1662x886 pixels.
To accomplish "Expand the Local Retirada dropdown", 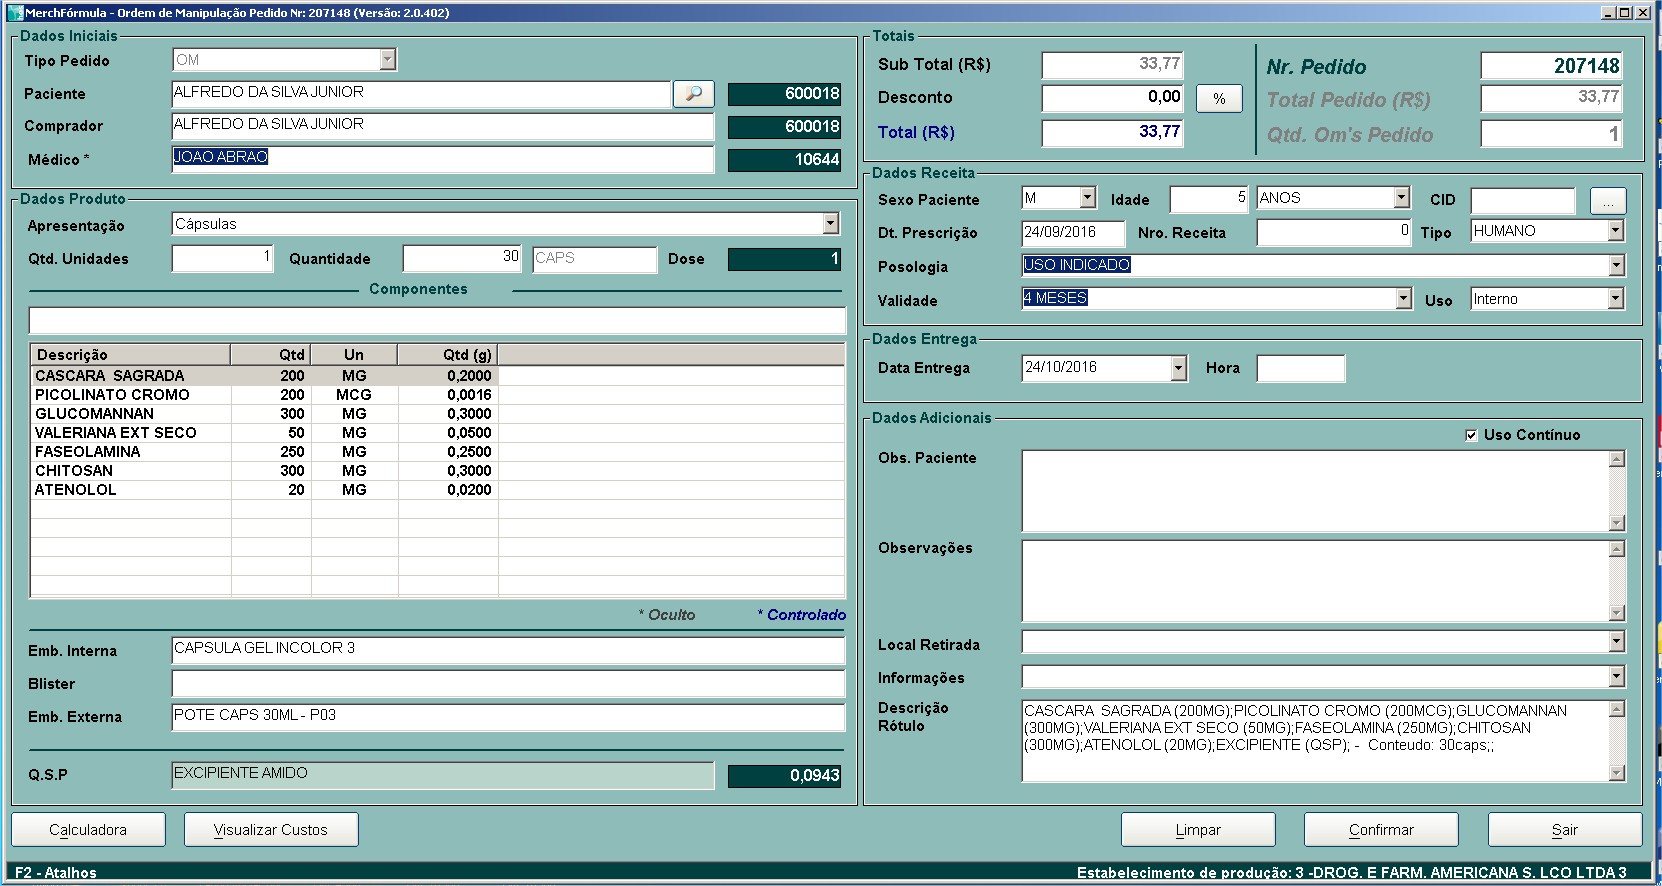I will [x=1616, y=643].
